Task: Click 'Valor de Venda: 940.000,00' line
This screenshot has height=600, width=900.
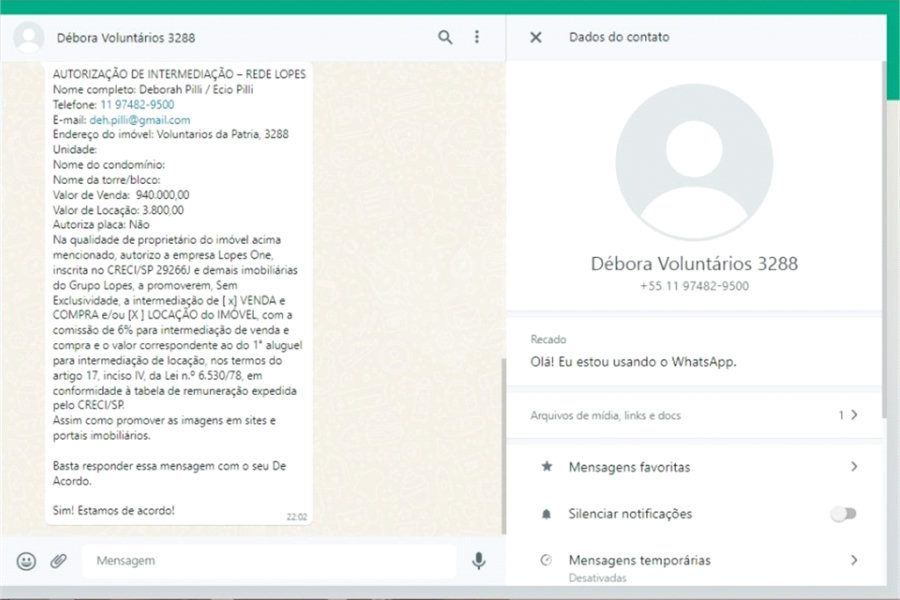Action: tap(121, 195)
